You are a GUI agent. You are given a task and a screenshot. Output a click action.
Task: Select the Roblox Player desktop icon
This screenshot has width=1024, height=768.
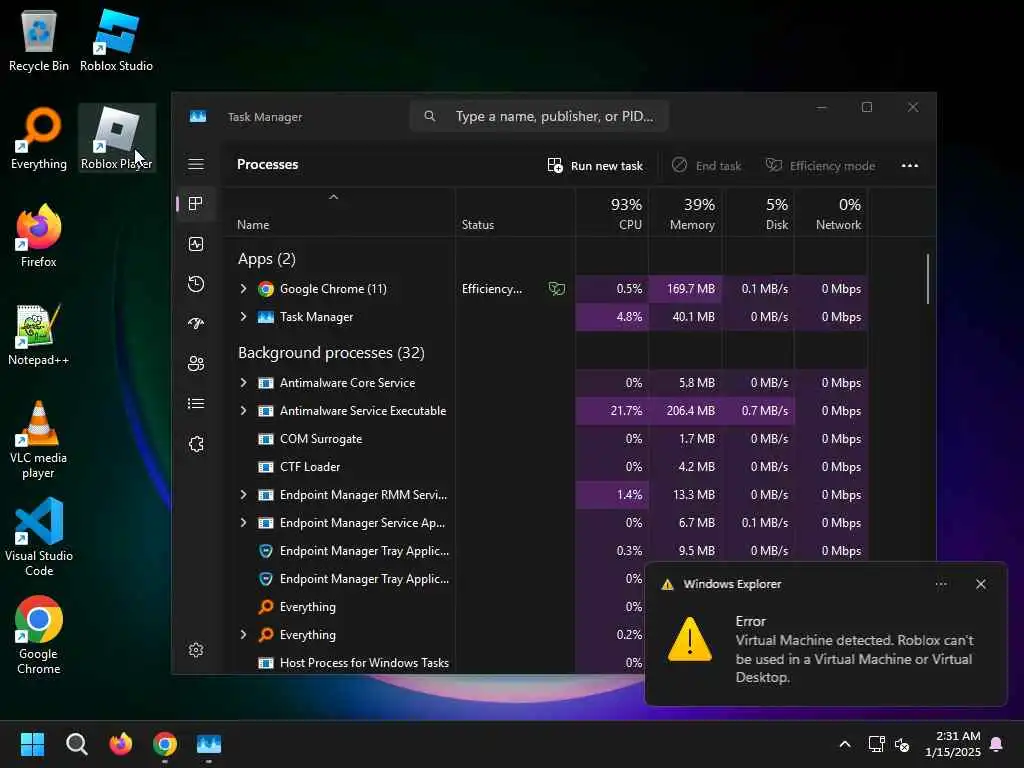(116, 138)
